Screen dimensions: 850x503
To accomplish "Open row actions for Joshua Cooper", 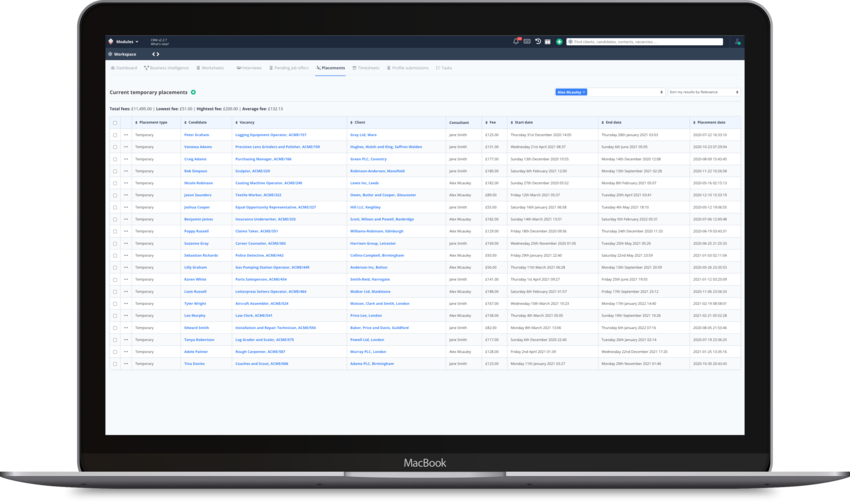I will pyautogui.click(x=126, y=207).
